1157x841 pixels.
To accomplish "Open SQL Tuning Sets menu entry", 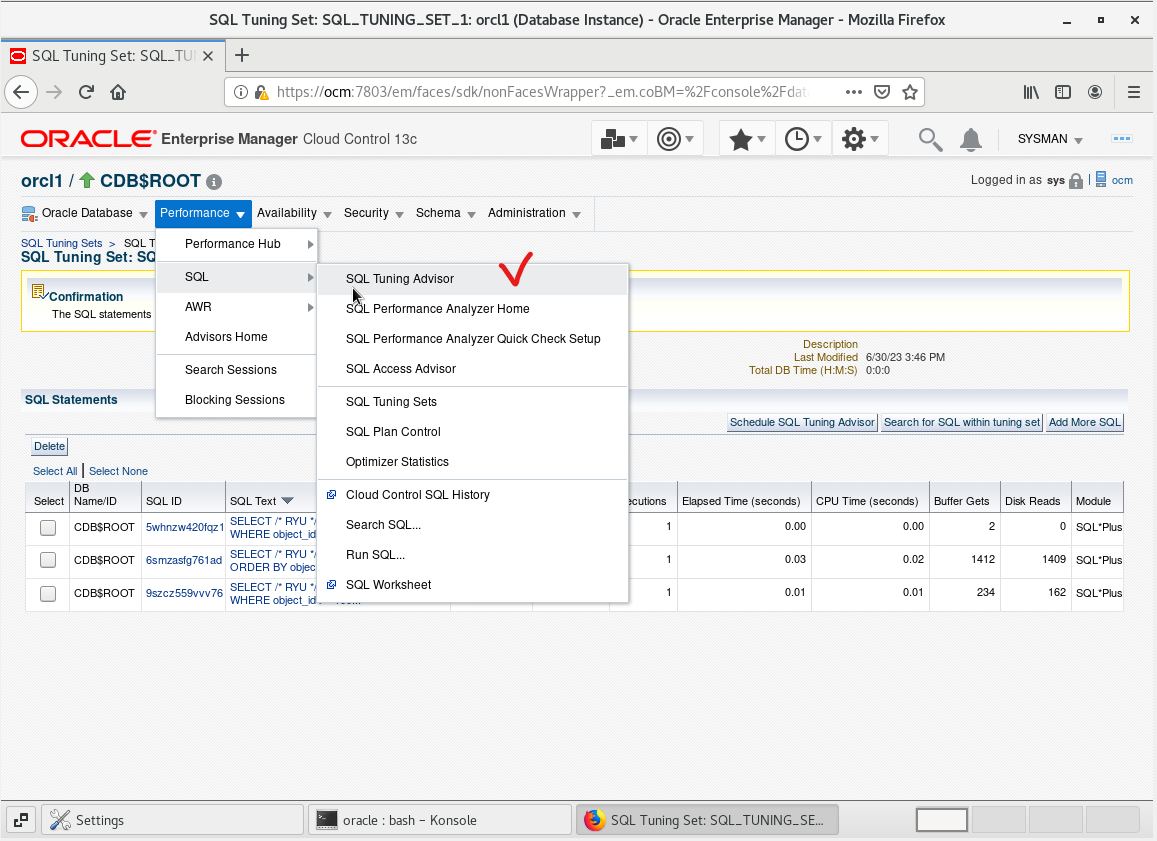I will click(472, 402).
